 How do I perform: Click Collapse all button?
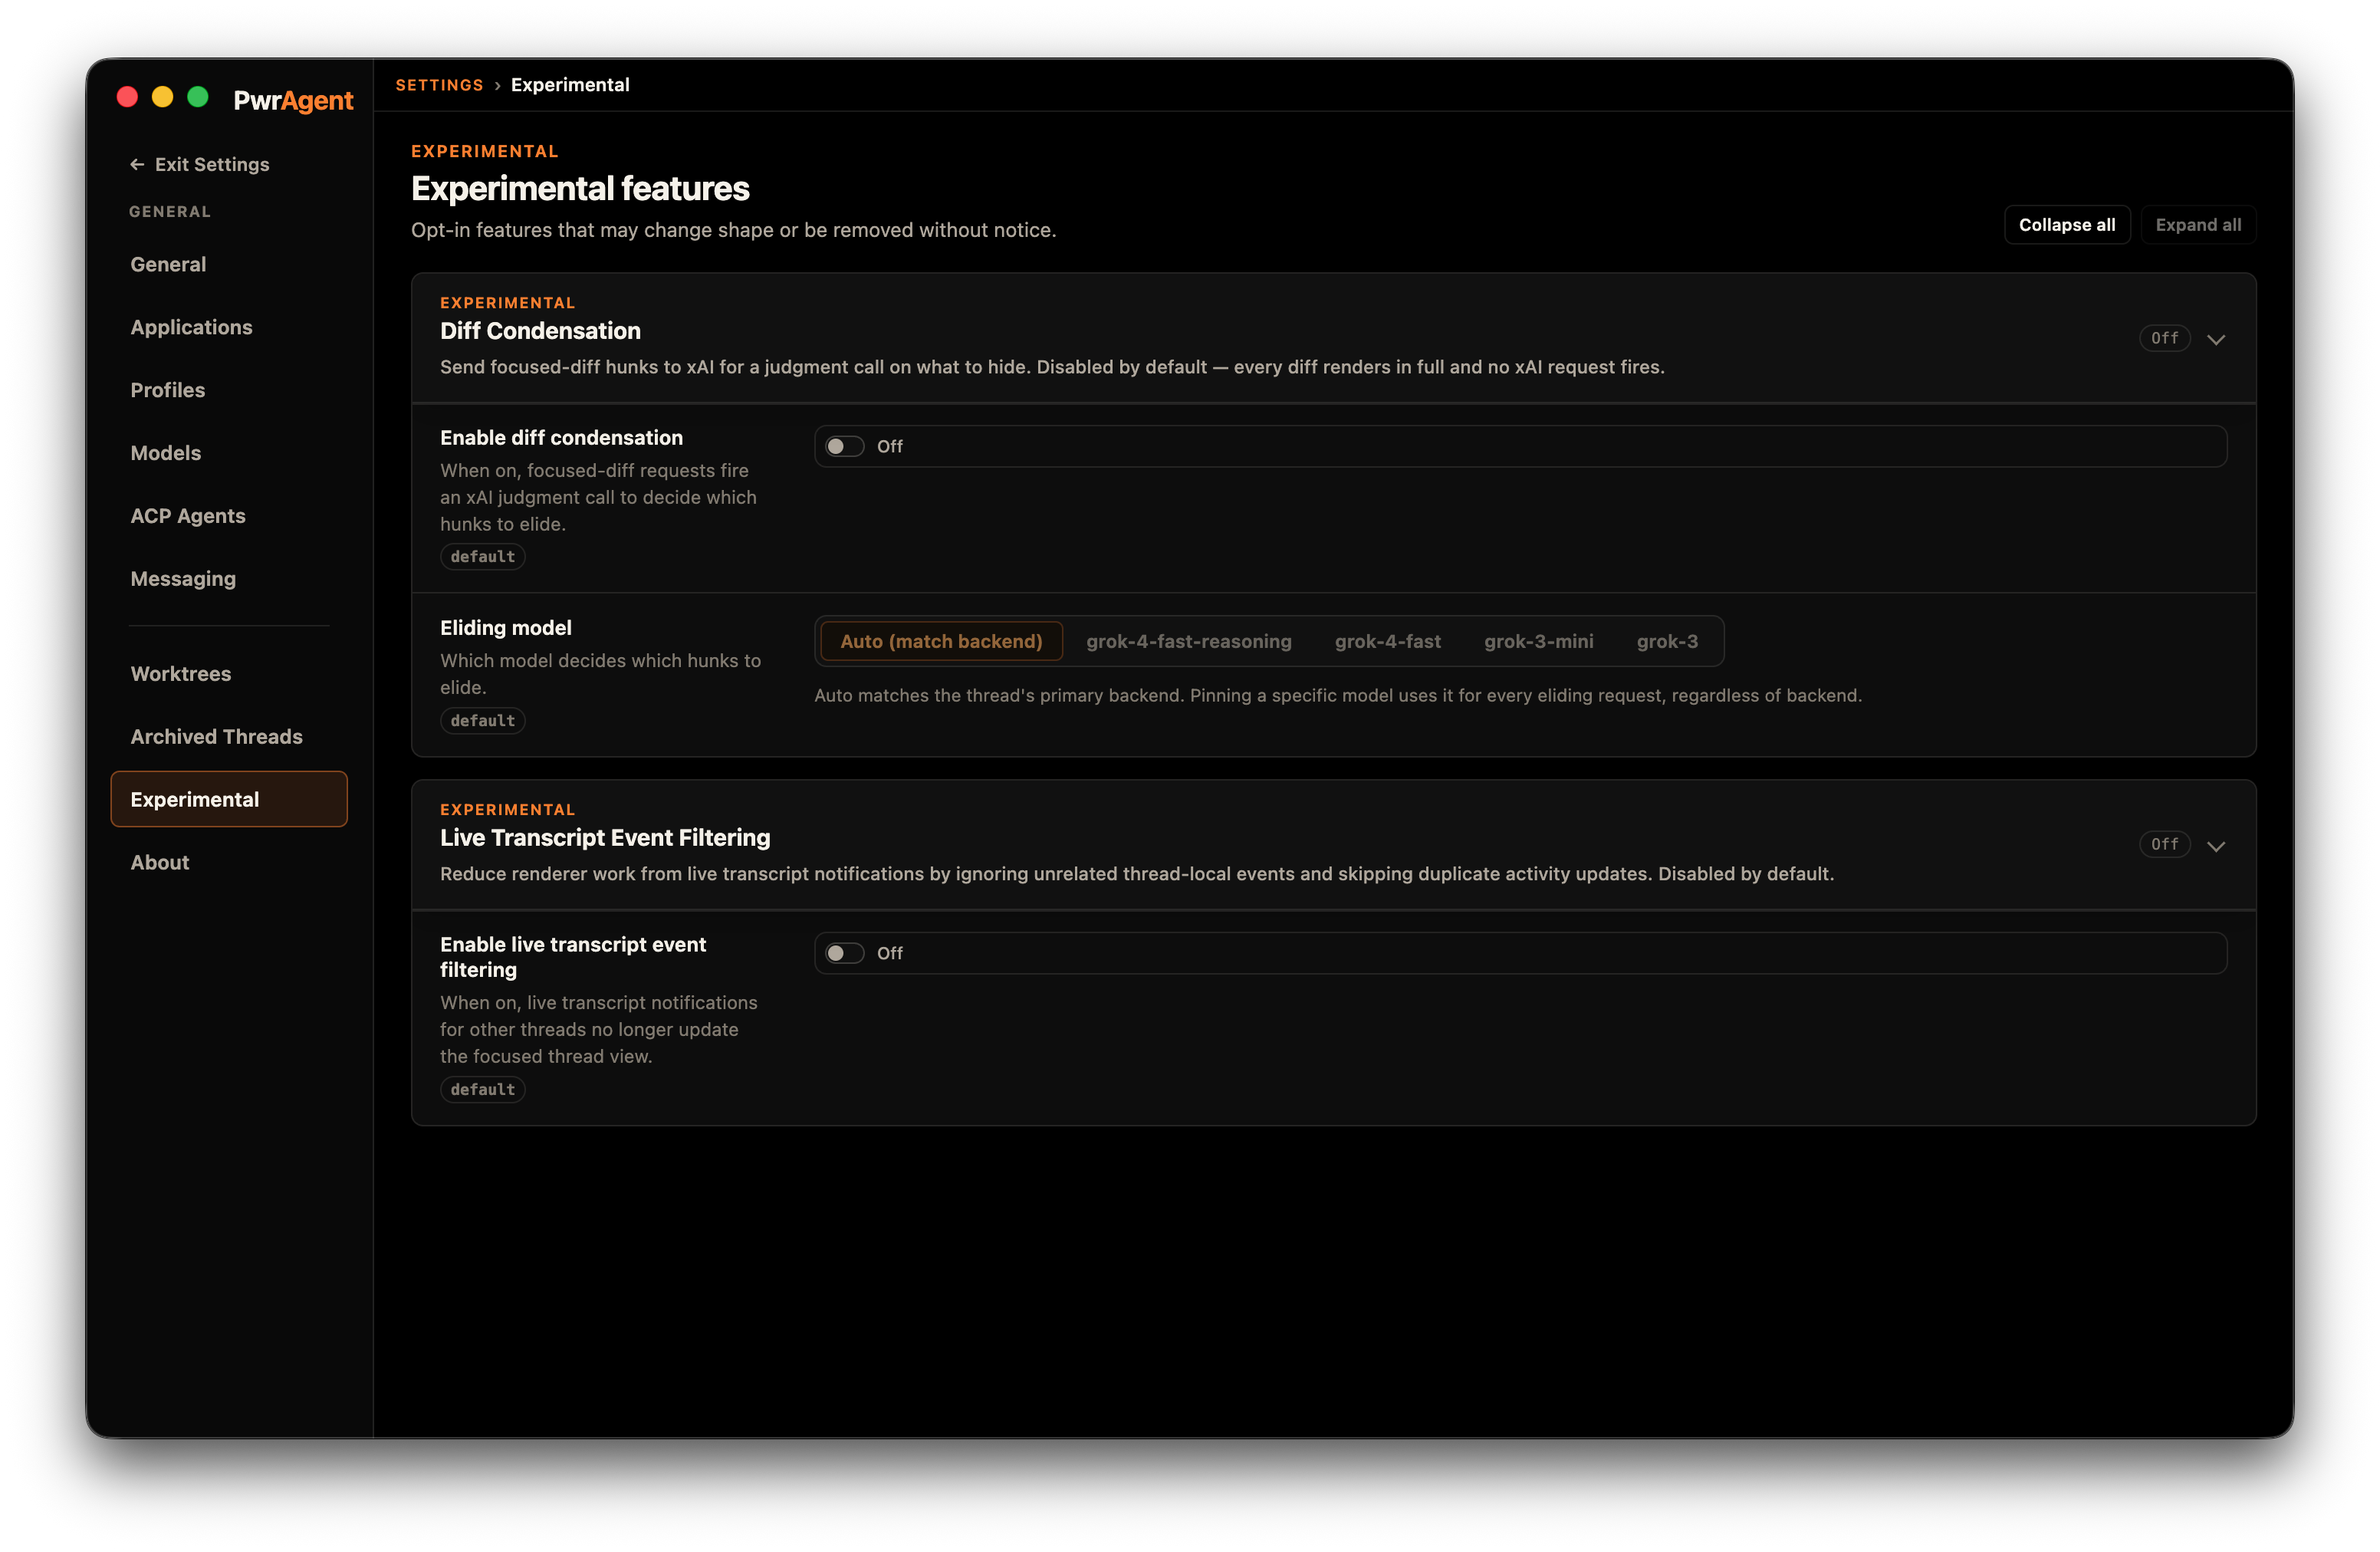(2066, 224)
